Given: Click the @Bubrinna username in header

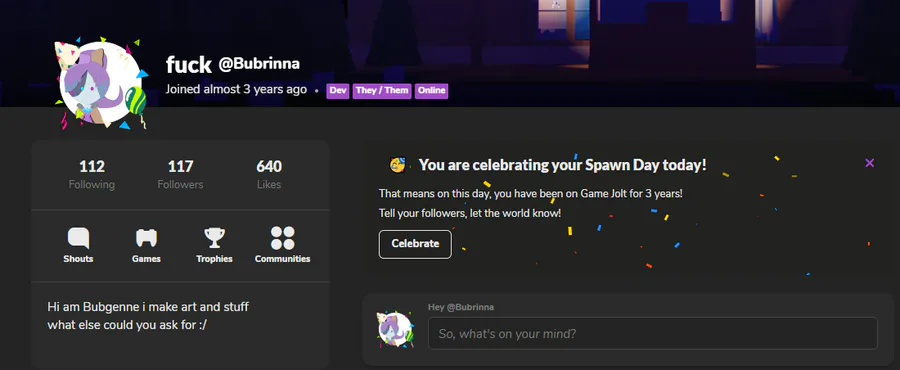Looking at the screenshot, I should (x=259, y=64).
